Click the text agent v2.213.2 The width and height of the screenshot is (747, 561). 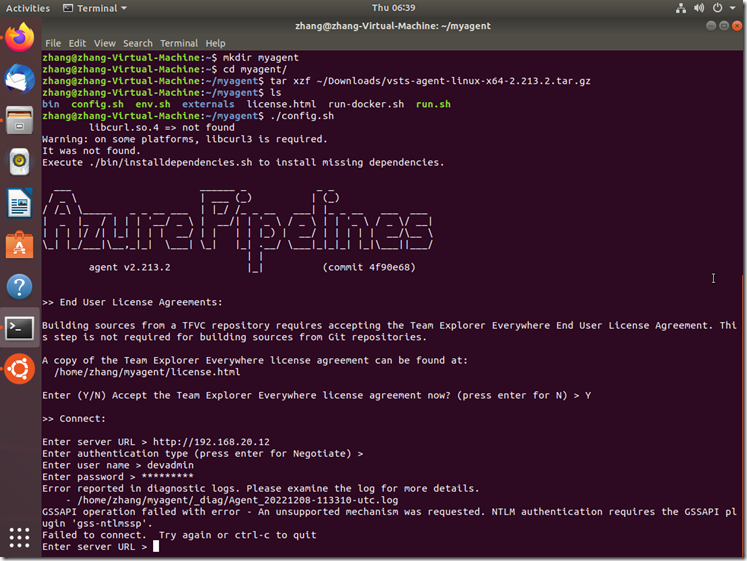(x=129, y=267)
